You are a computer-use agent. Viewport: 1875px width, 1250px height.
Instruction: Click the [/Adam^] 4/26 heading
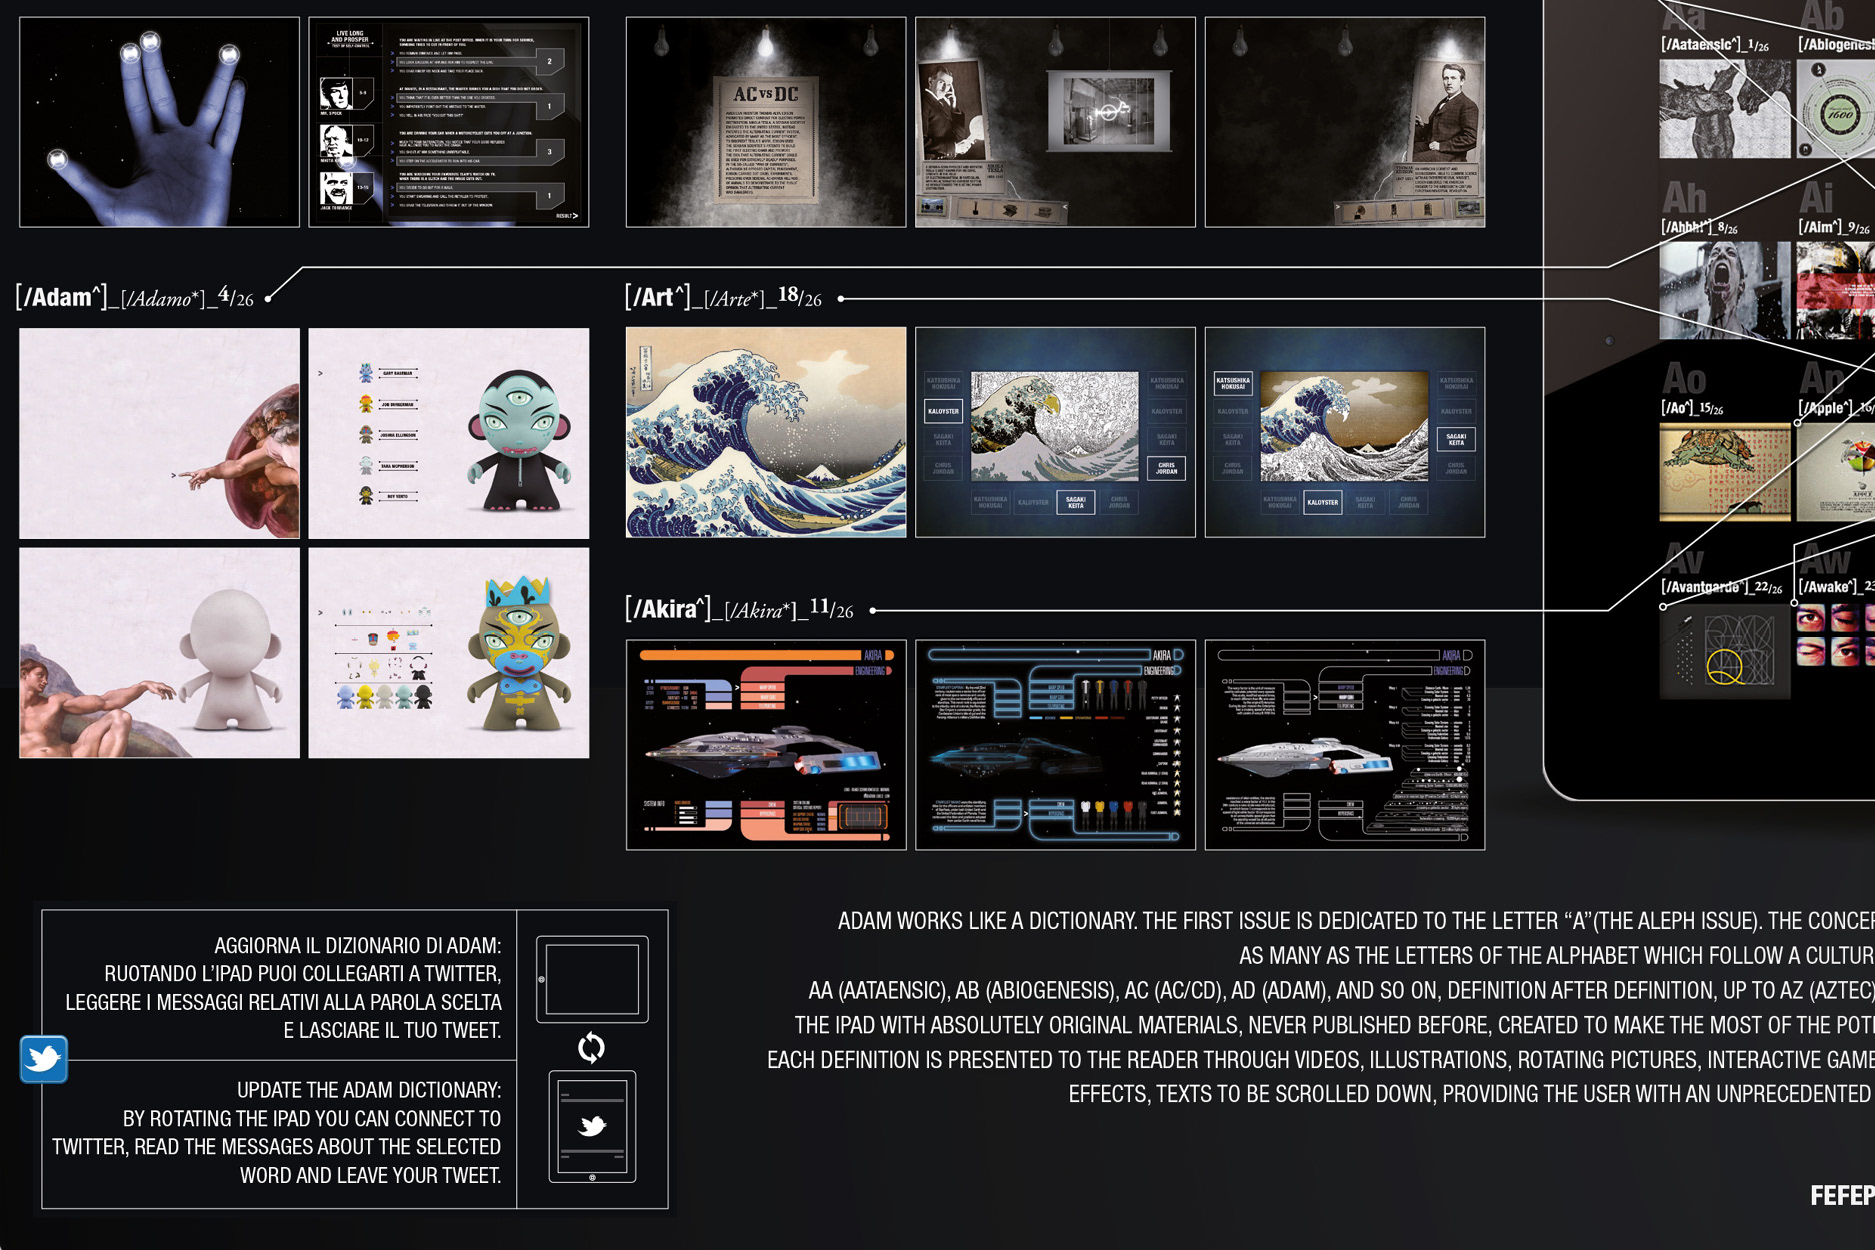pos(135,297)
